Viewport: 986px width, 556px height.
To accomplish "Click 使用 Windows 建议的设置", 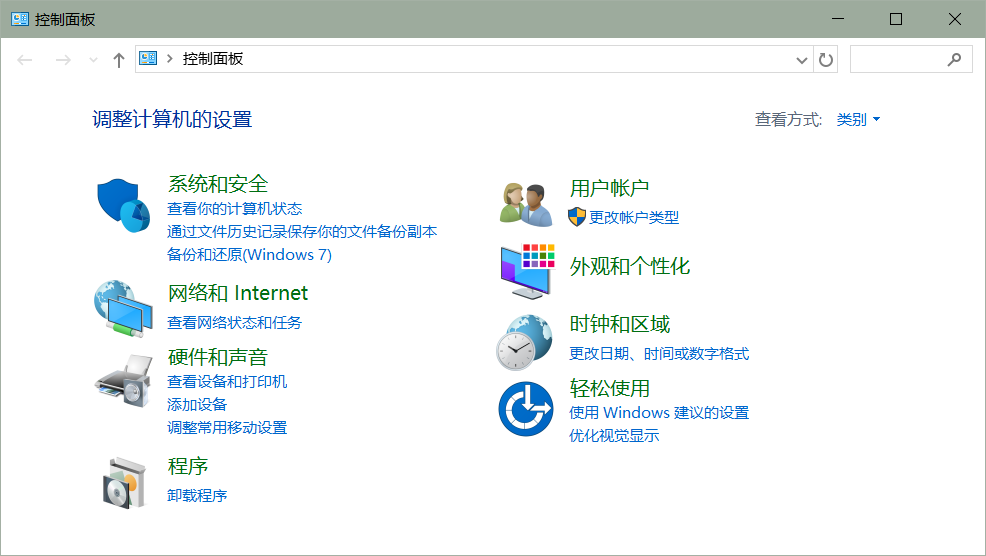I will point(659,412).
